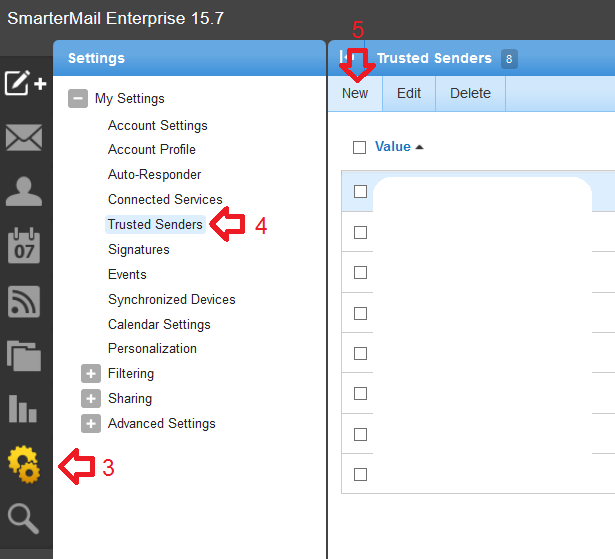
Task: Click the Sharing tree label
Action: pyautogui.click(x=130, y=399)
